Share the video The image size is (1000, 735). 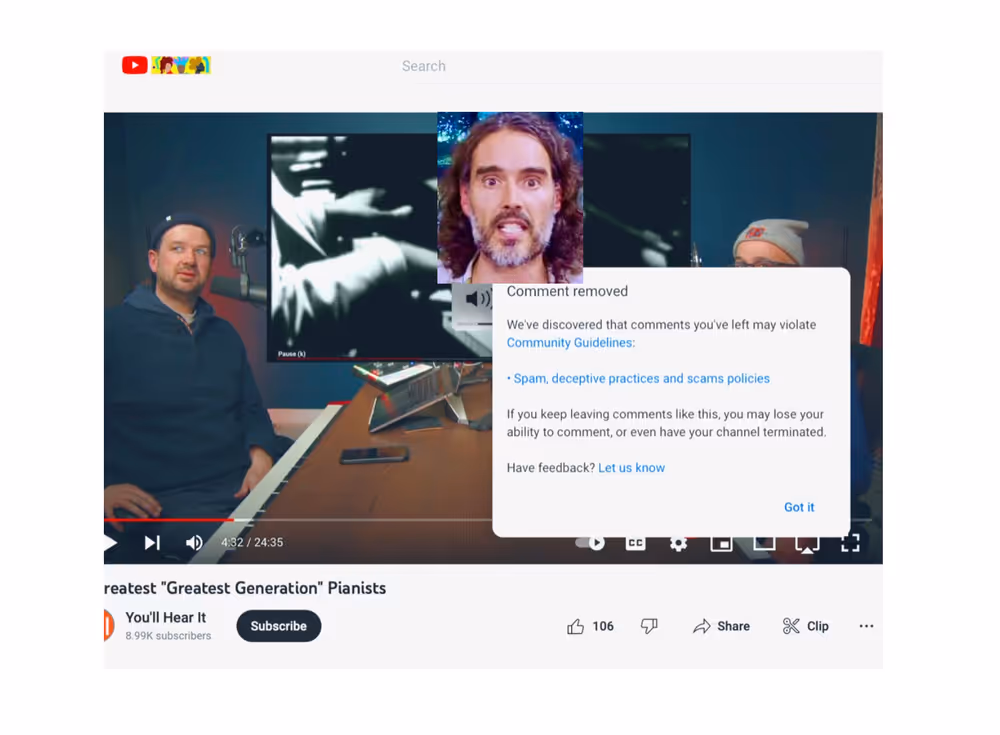(x=721, y=626)
